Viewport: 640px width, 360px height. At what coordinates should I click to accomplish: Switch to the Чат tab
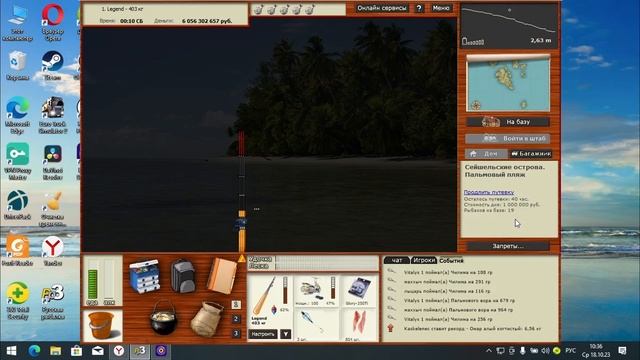point(396,260)
